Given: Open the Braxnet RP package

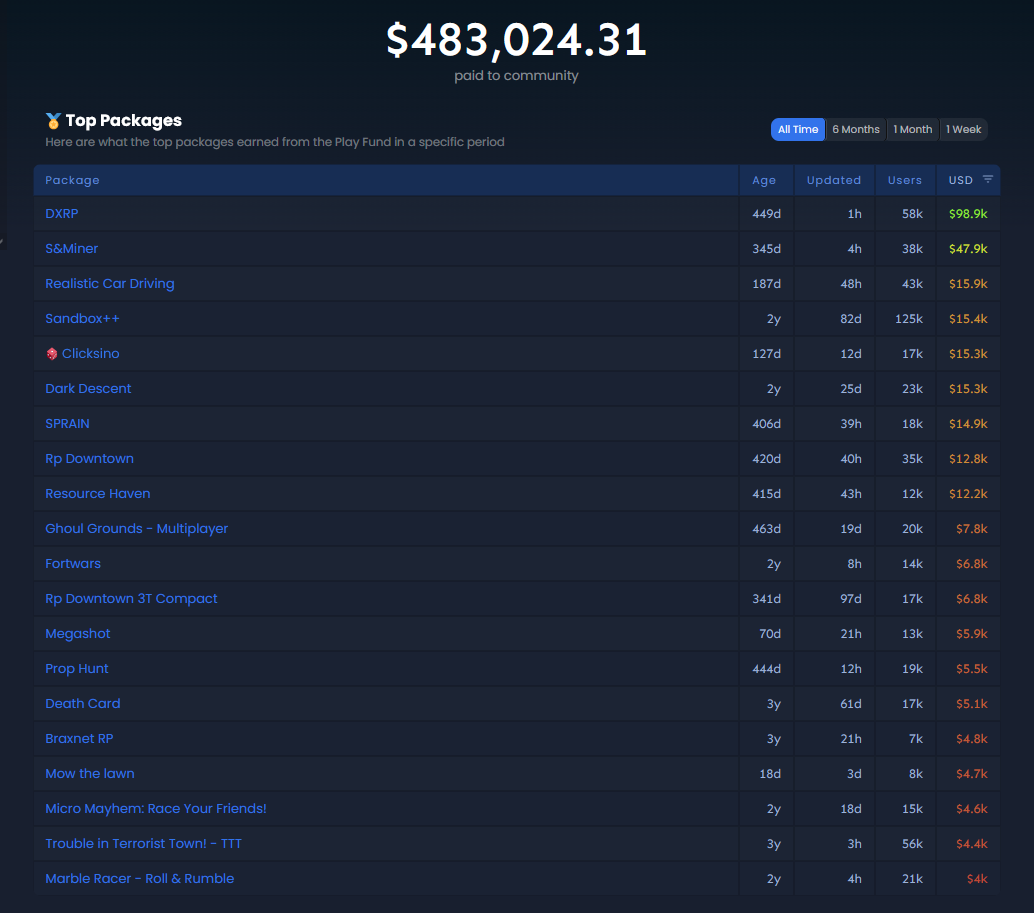Looking at the screenshot, I should coord(79,738).
